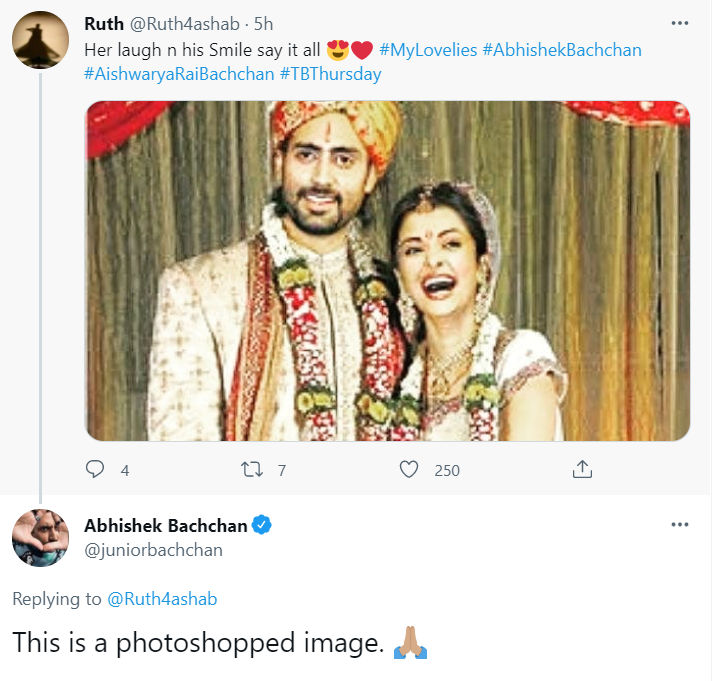Open the #AbhishekBachchan hashtag
This screenshot has width=713, height=681.
562,50
